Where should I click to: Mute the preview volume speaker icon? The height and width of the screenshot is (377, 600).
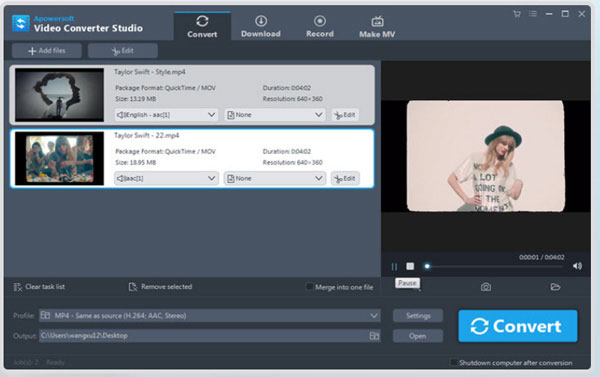(x=577, y=266)
